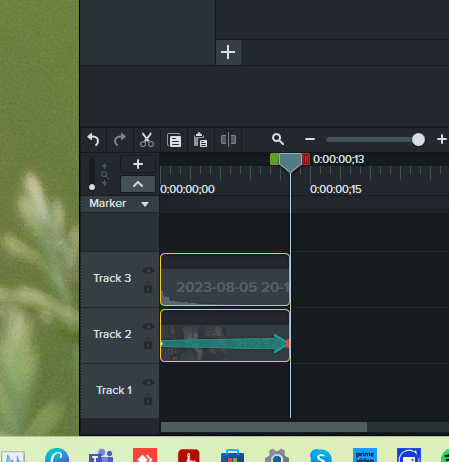
Task: Open Skype from taskbar
Action: click(x=321, y=456)
